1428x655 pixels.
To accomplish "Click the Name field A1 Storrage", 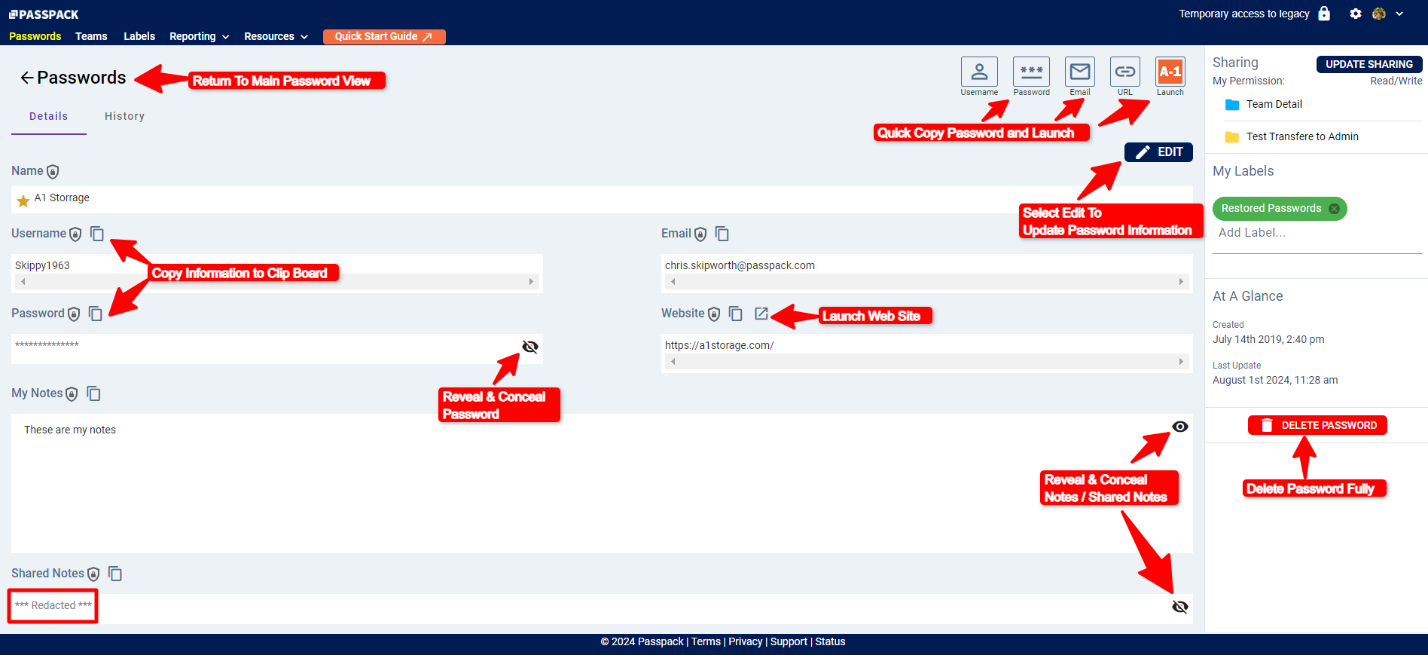I will 602,199.
